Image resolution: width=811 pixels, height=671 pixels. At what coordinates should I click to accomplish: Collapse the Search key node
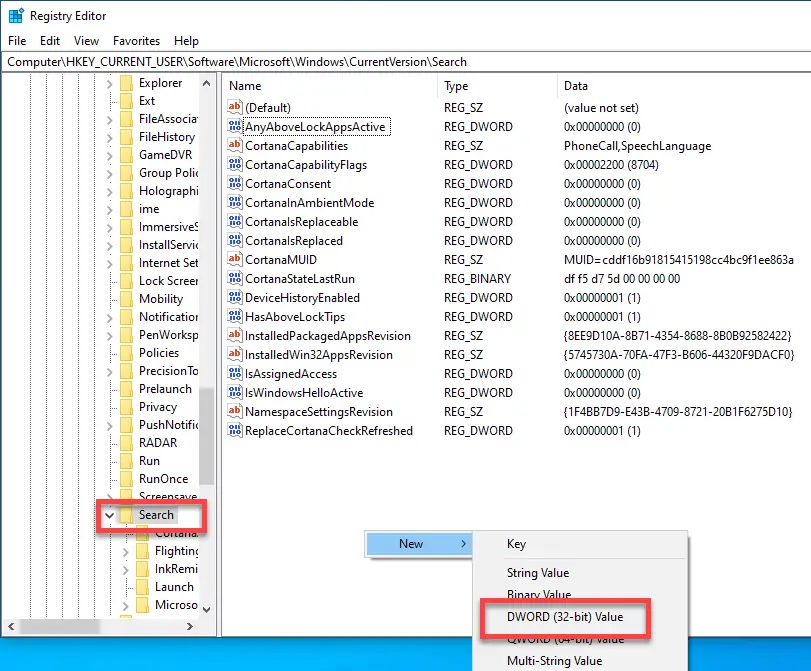110,515
